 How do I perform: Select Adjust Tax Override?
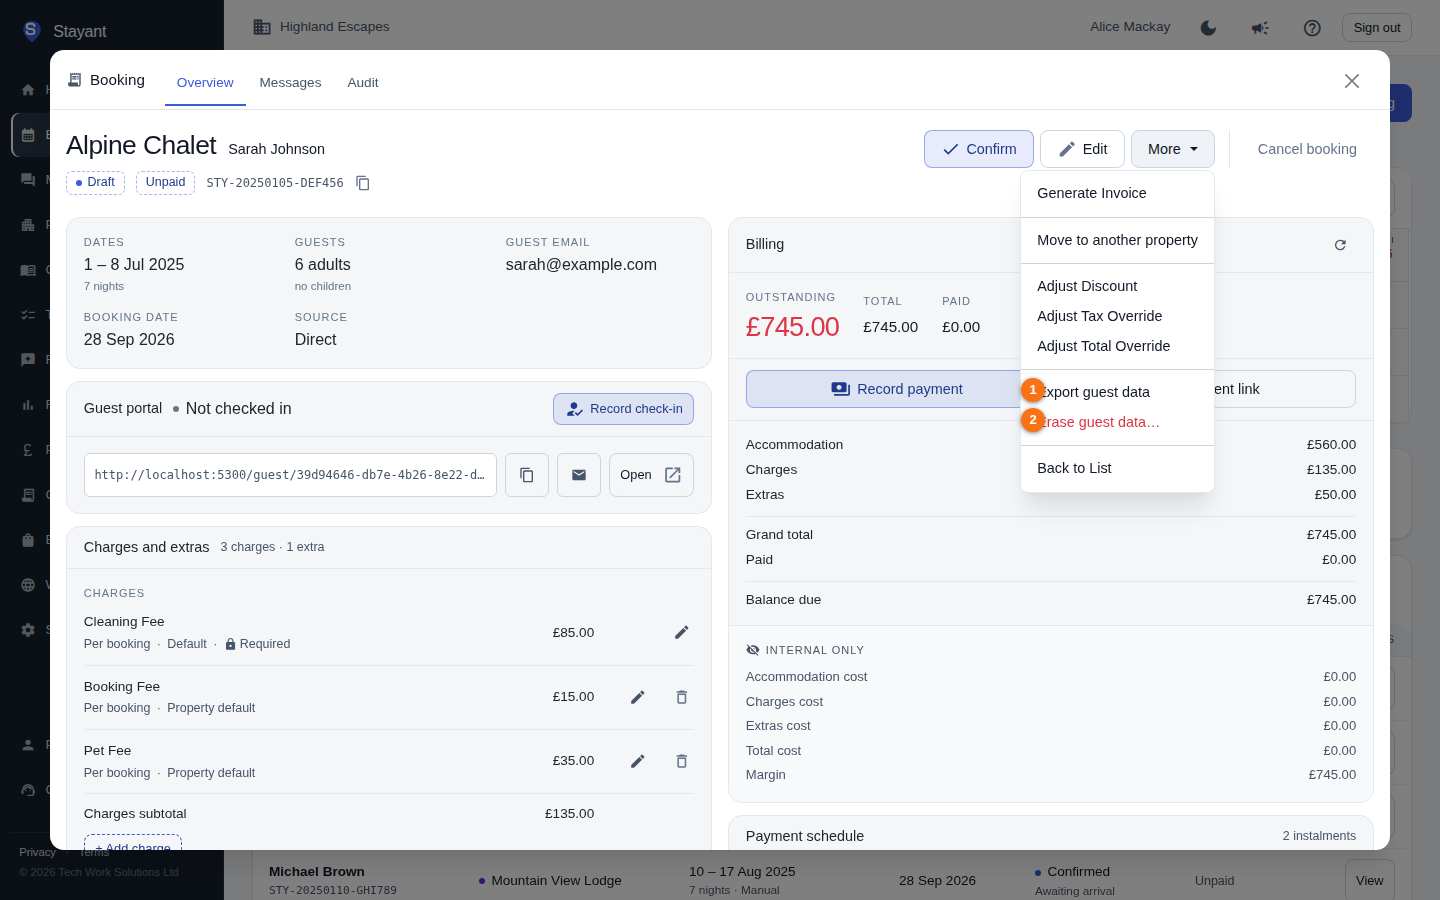[1117, 316]
